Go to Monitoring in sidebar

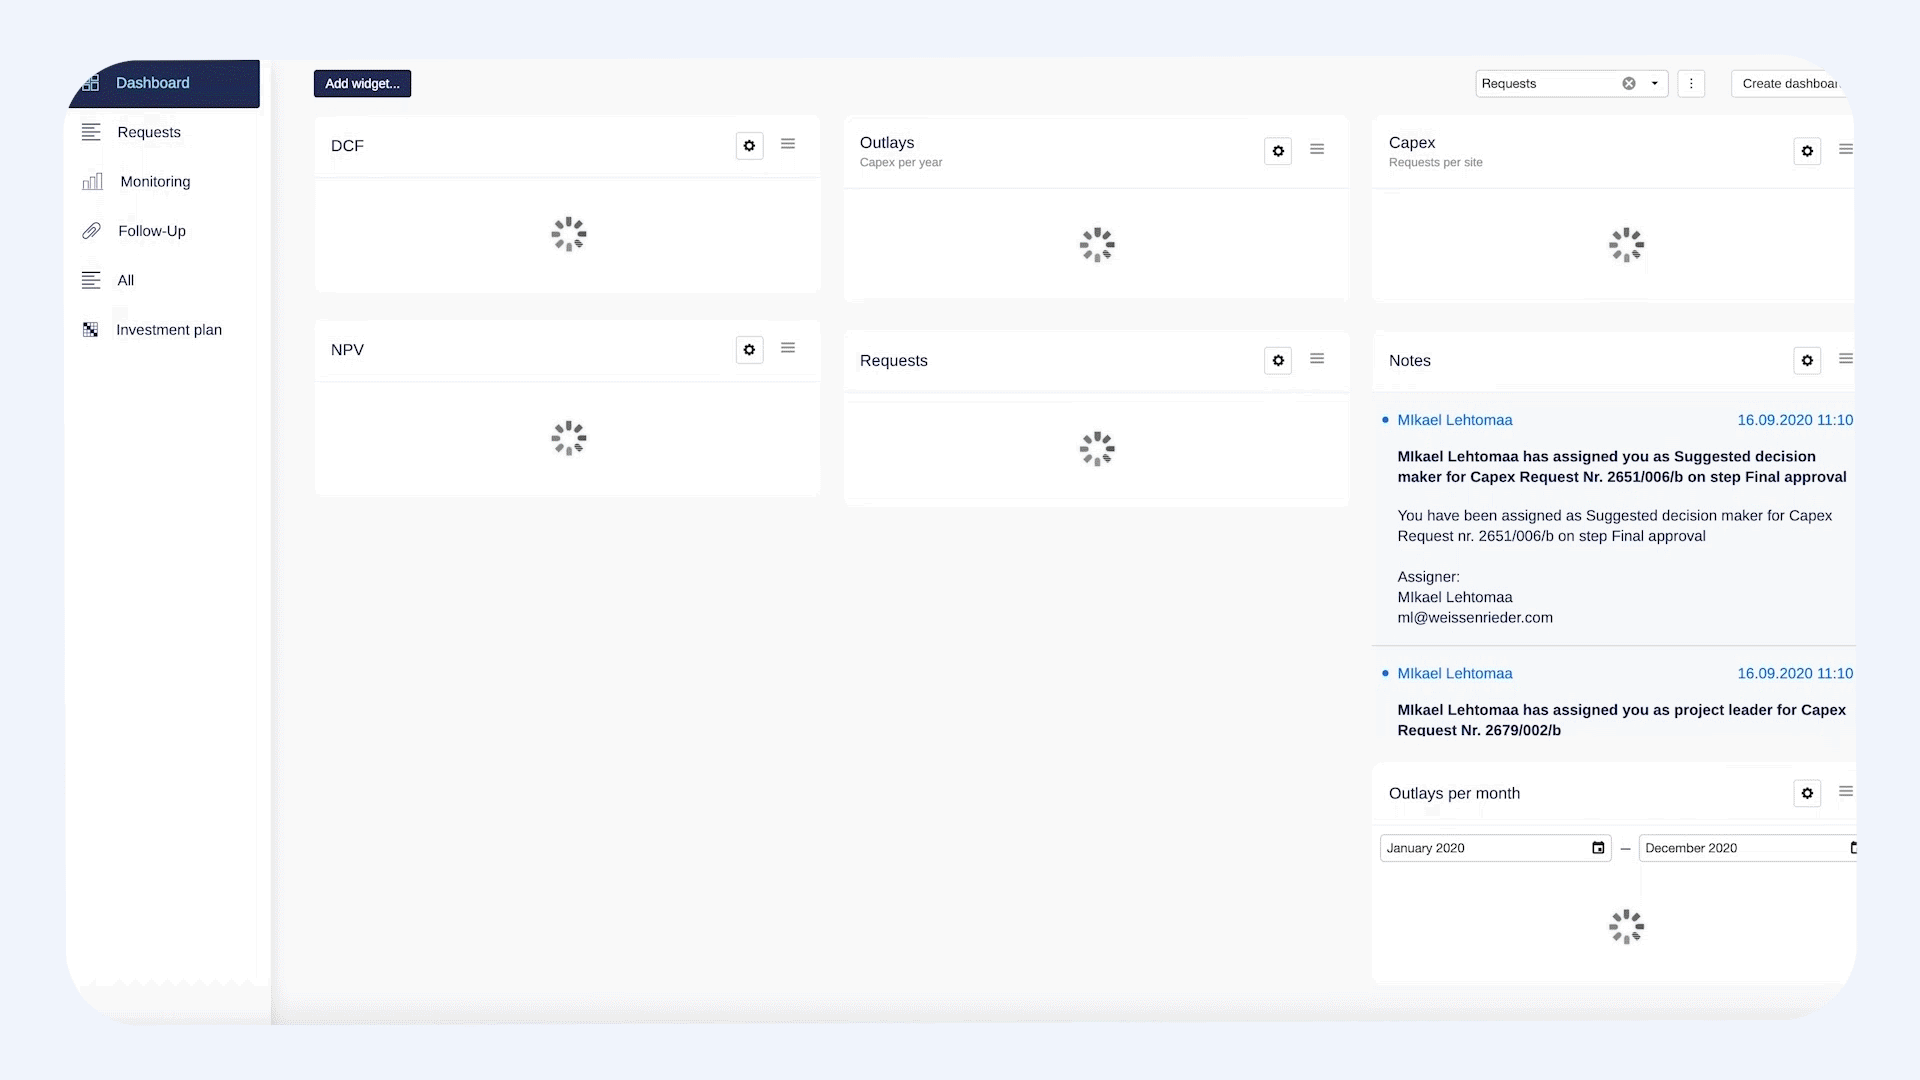click(155, 182)
